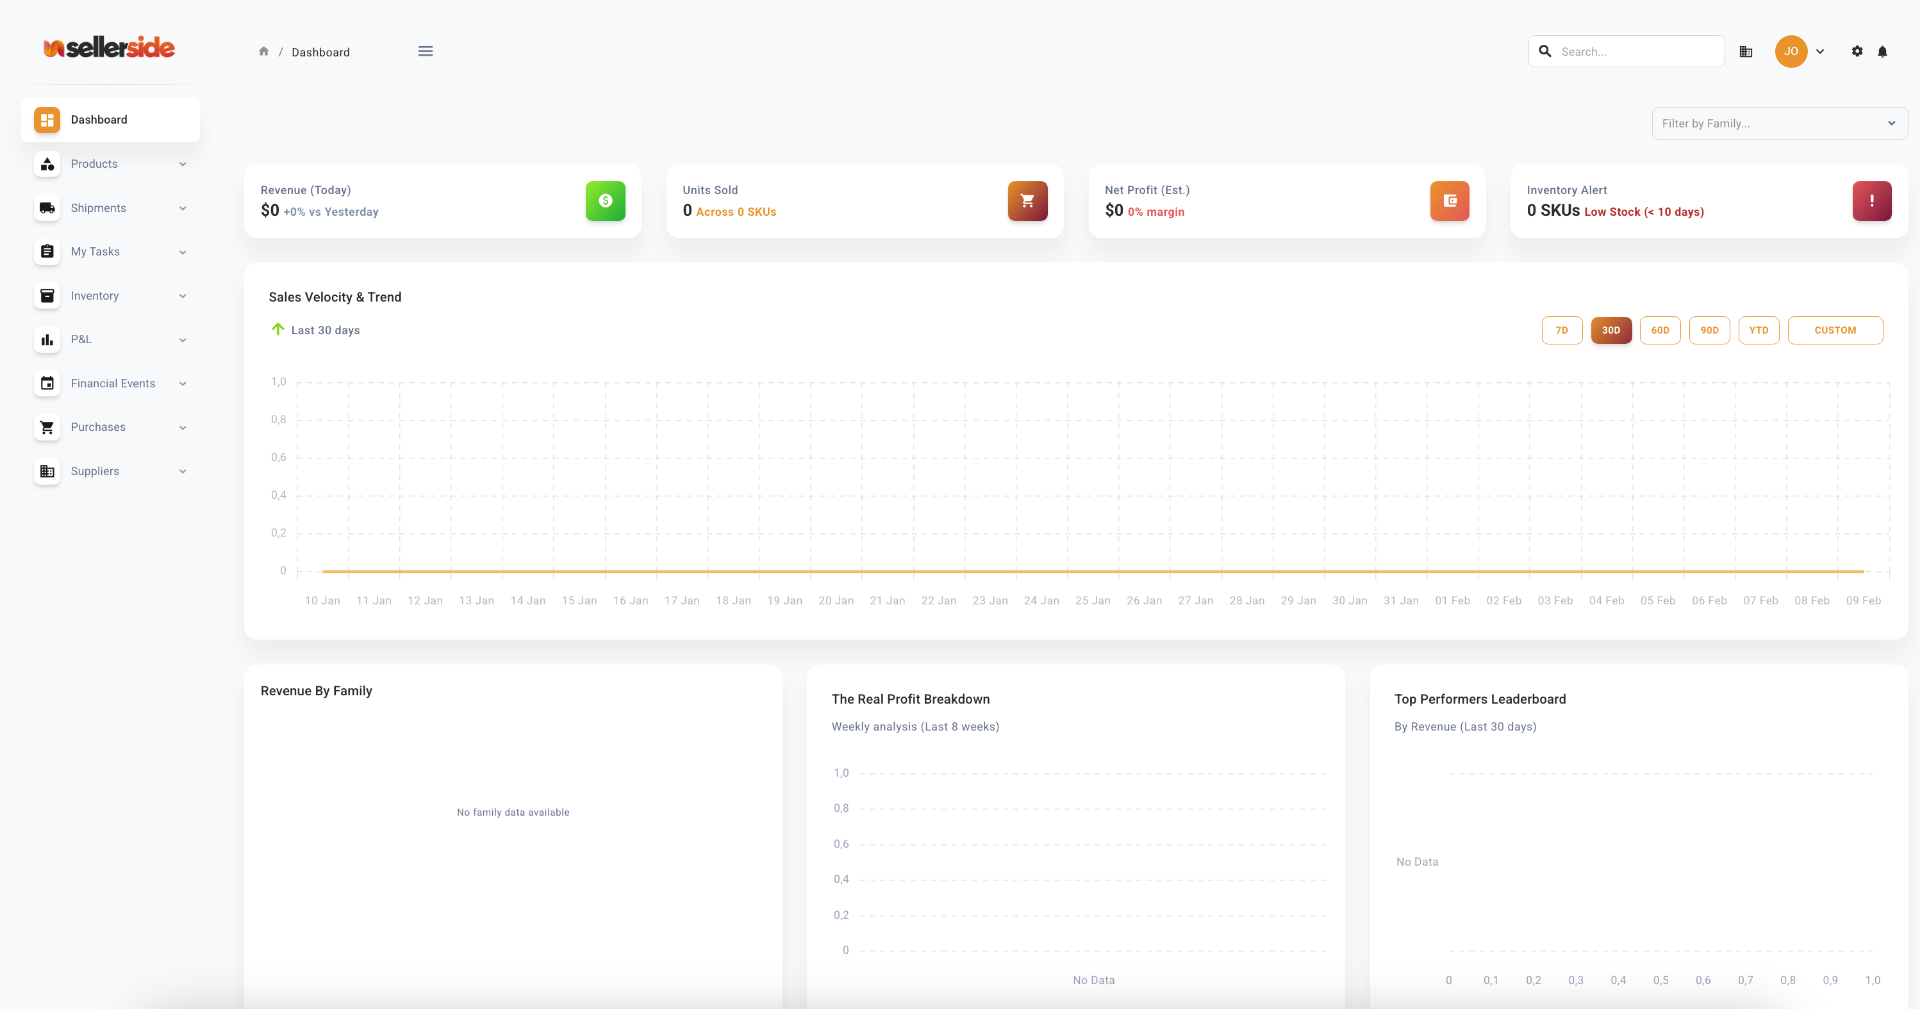Click the My Tasks clipboard icon
This screenshot has width=1920, height=1009.
[47, 252]
